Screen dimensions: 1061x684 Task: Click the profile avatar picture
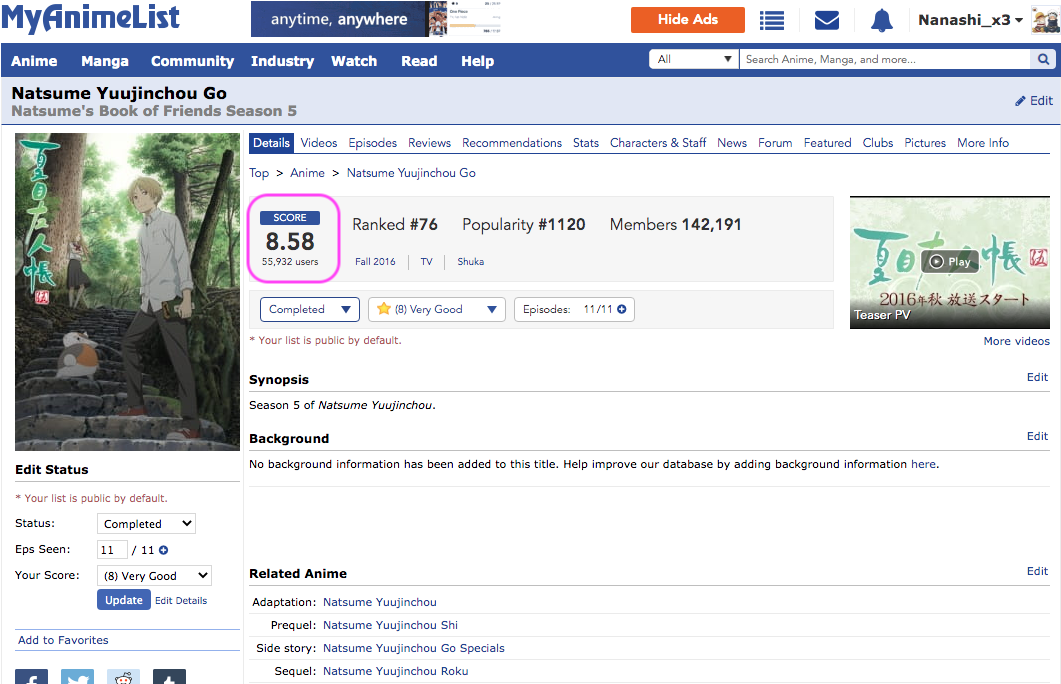coord(1044,20)
